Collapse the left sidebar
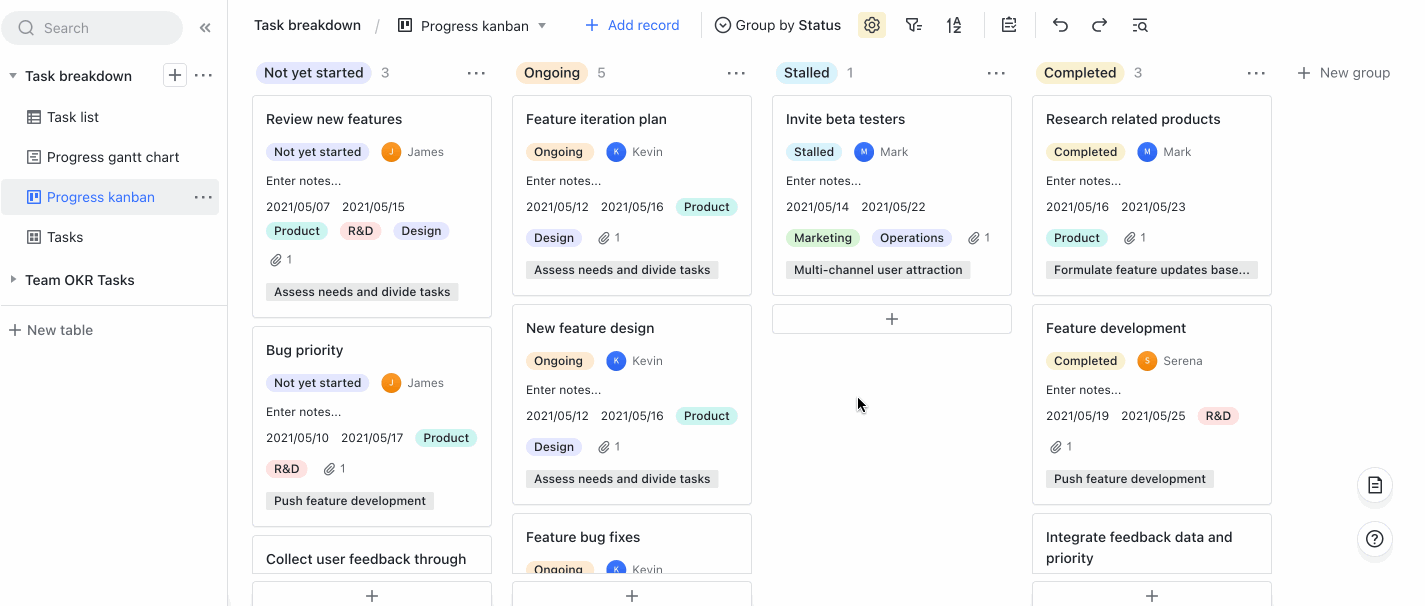 205,27
